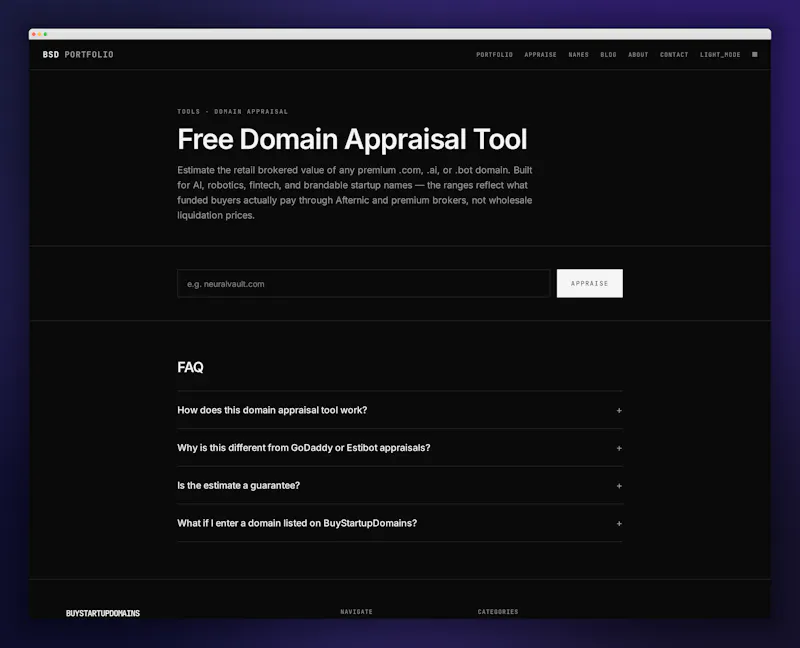Go to the Appraise nav item
Viewport: 800px width, 648px height.
(x=540, y=55)
